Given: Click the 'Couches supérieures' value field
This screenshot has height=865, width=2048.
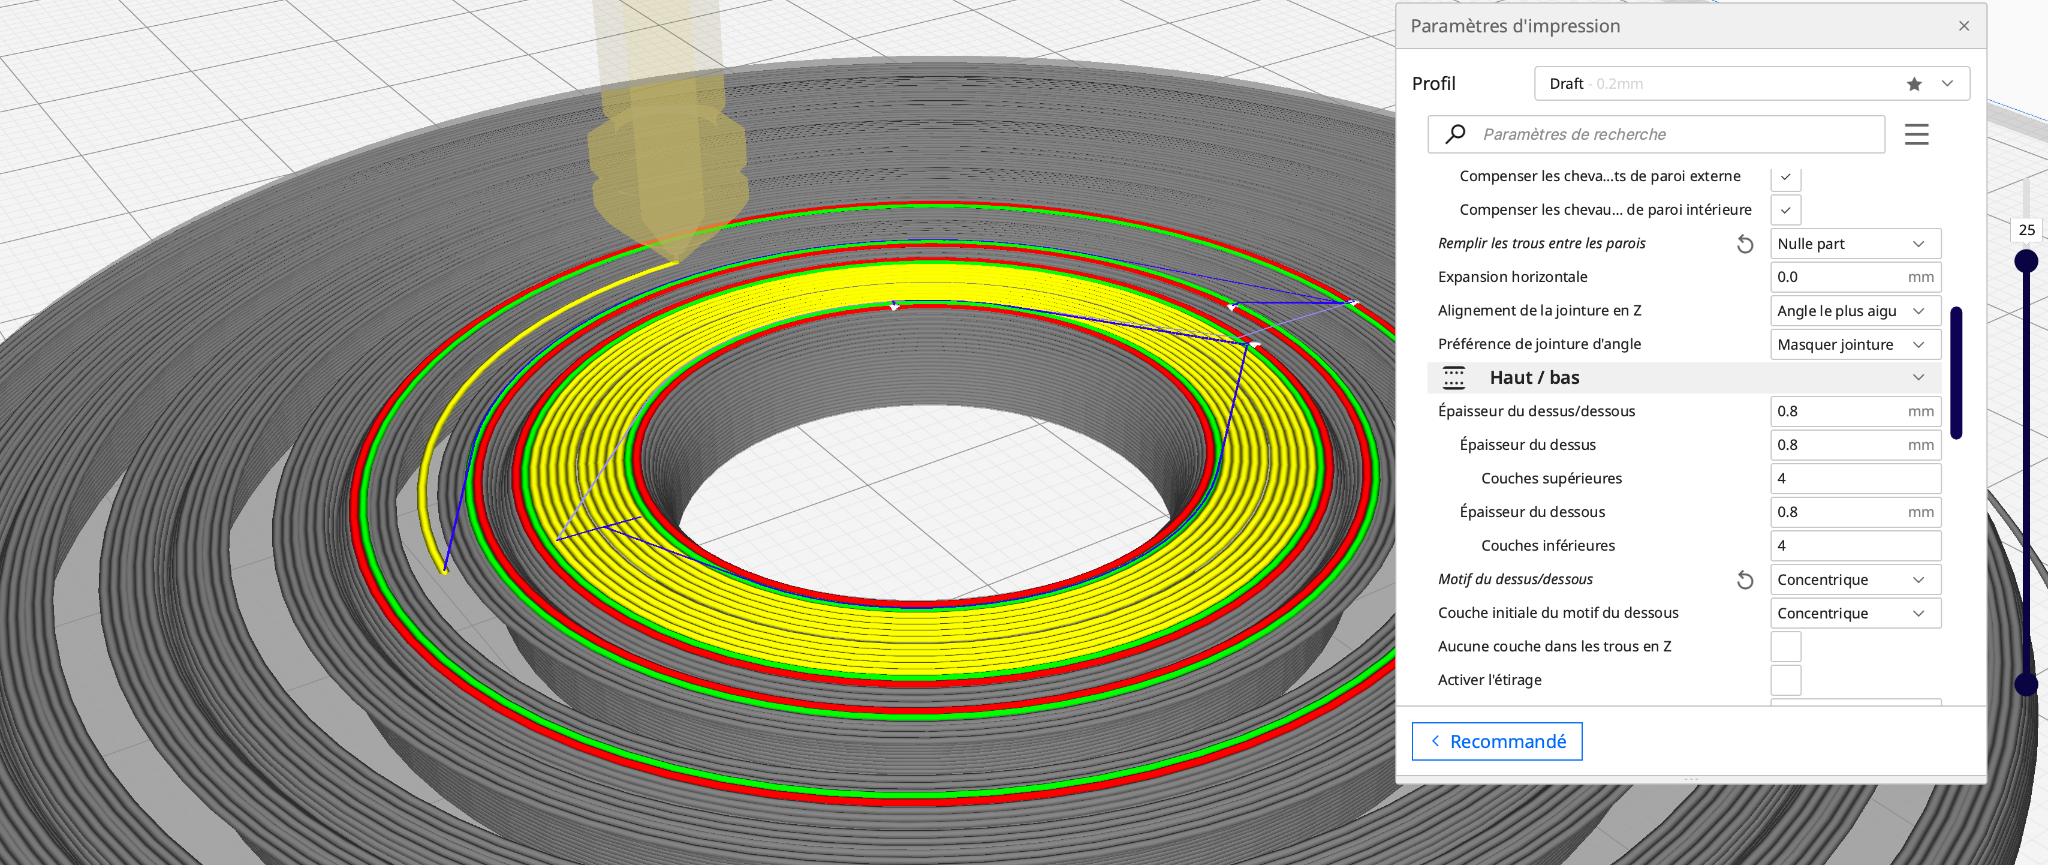Looking at the screenshot, I should coord(1855,479).
